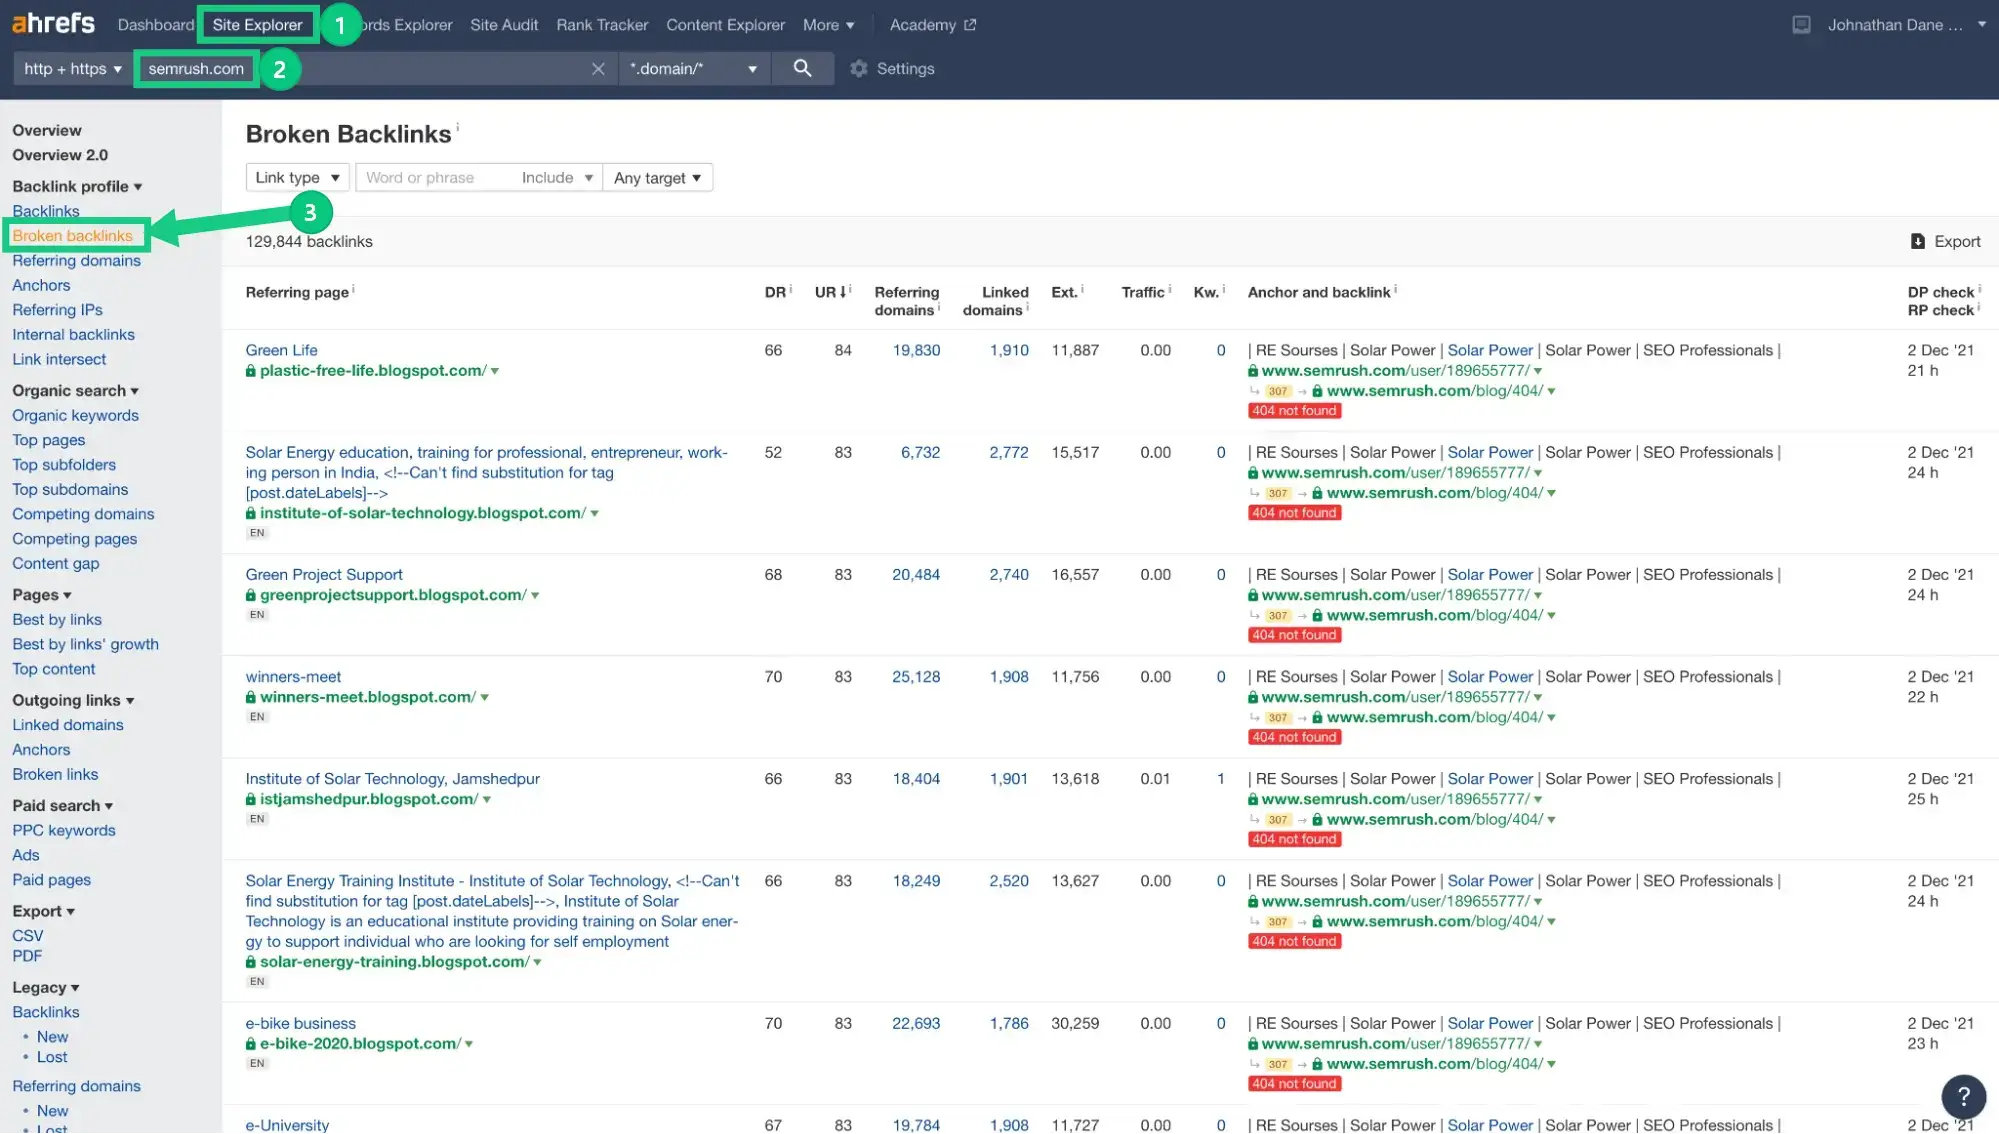Screen dimensions: 1999x1134
Task: Select Broken backlinks in sidebar
Action: (72, 236)
